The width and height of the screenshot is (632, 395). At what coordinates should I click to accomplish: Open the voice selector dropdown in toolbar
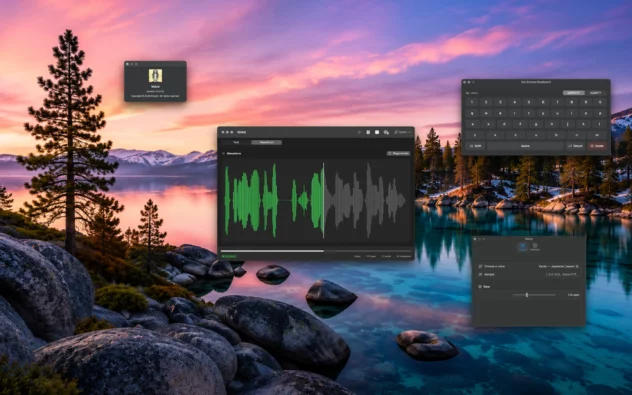(402, 132)
